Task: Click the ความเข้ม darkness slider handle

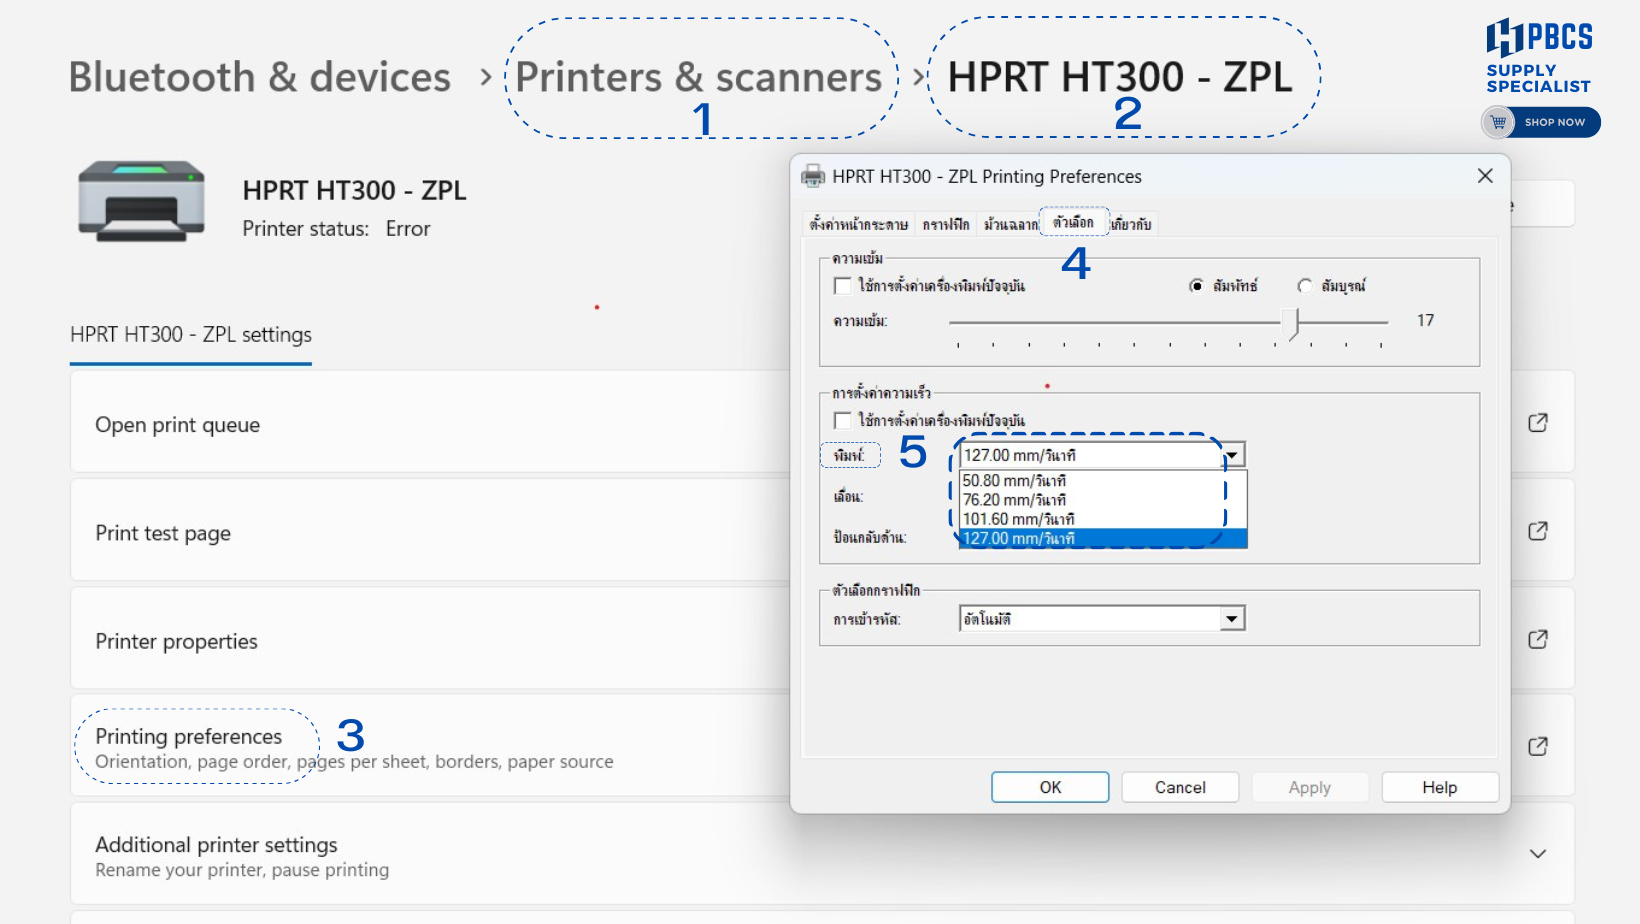Action: [1296, 322]
